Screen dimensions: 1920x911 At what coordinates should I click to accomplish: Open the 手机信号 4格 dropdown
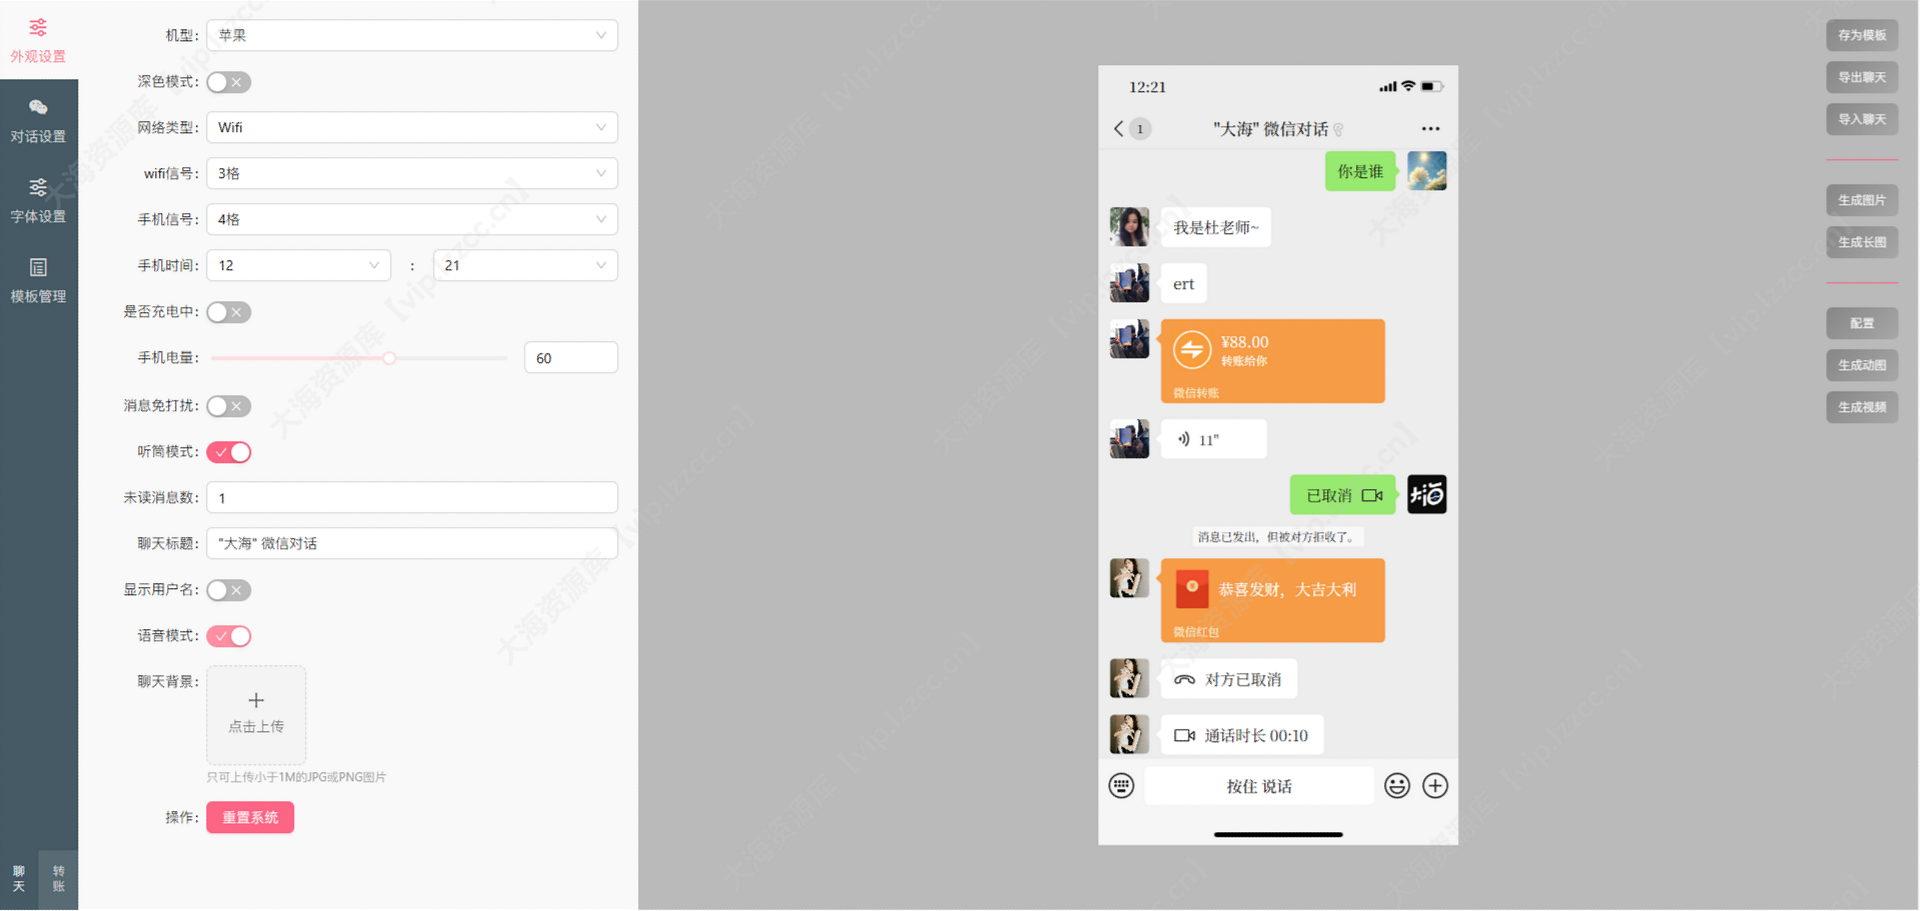pos(412,219)
